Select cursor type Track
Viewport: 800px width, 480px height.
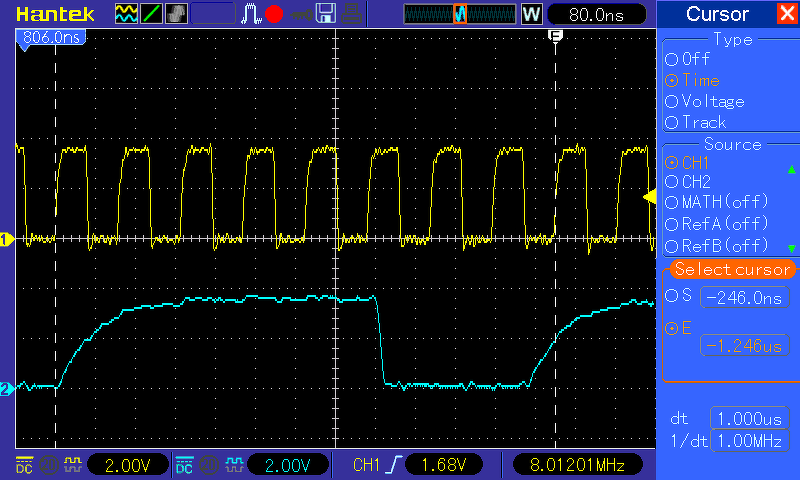695,122
